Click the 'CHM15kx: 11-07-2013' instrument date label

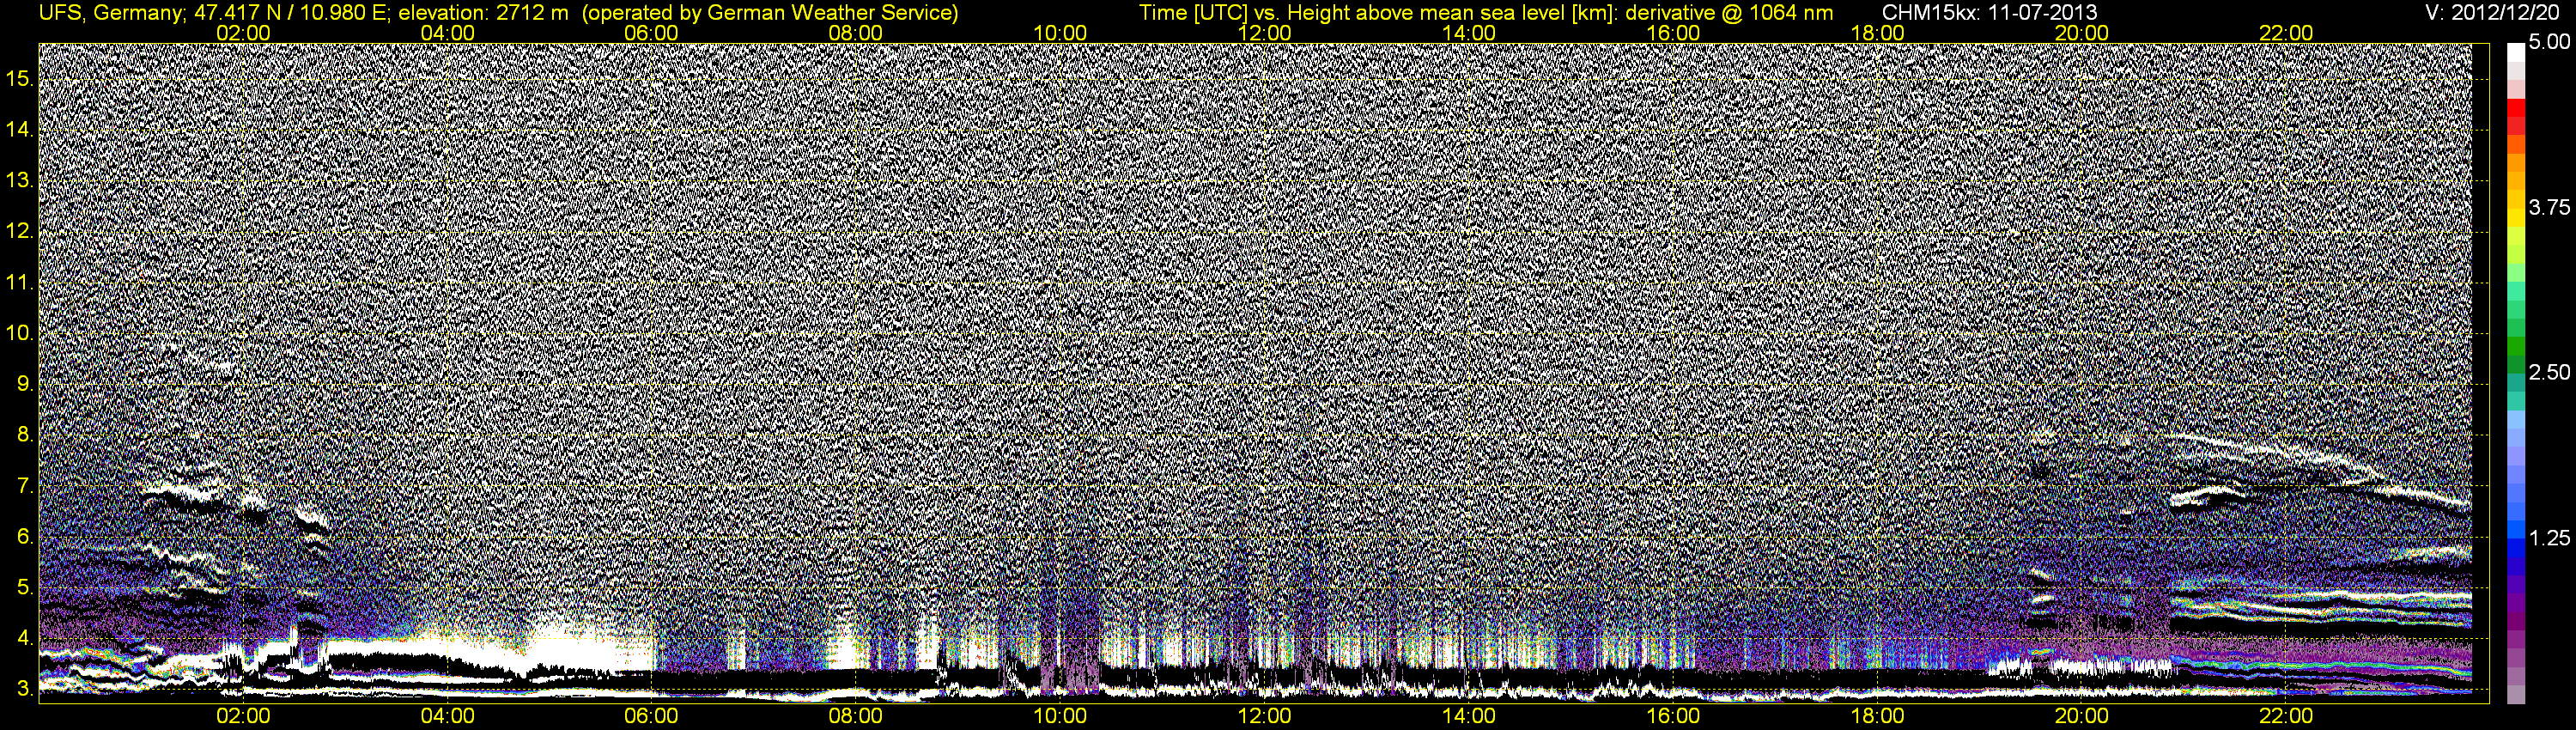pos(1990,13)
